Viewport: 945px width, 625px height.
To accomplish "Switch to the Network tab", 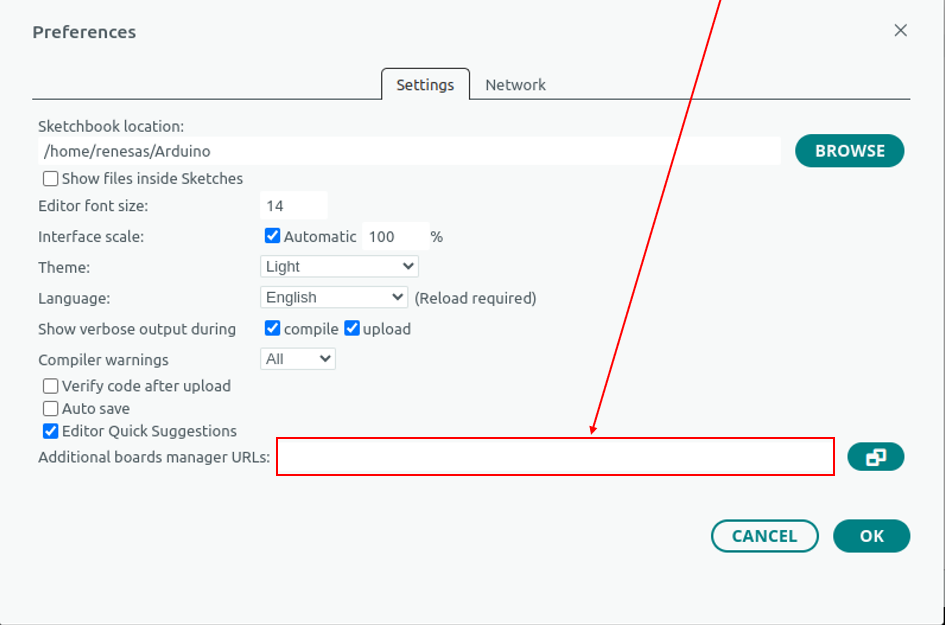I will tap(515, 85).
